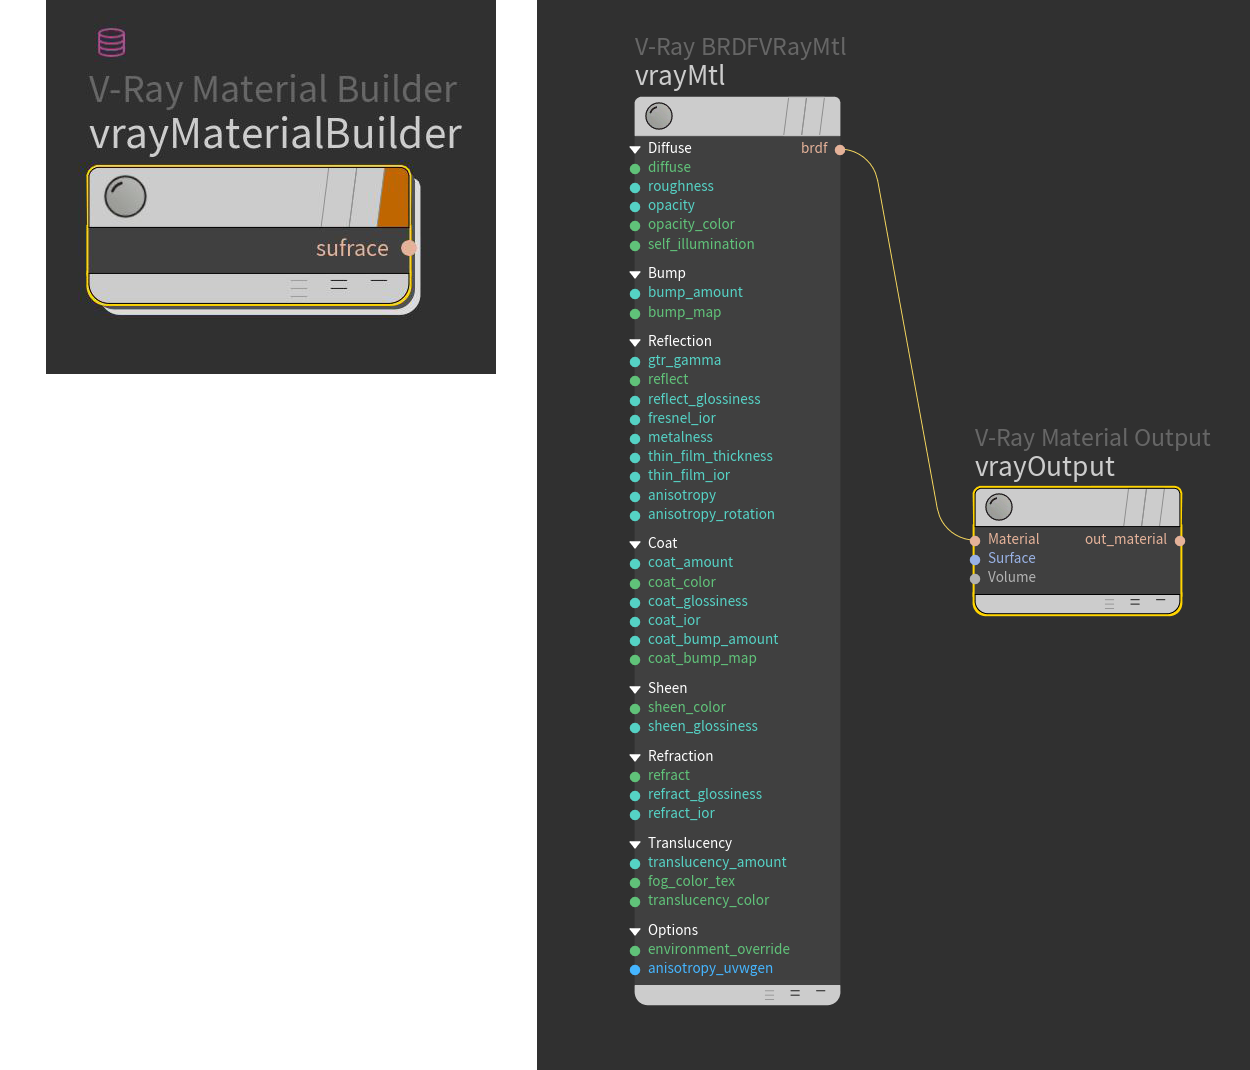Click the coat_amount input connector dot
Screen dimensions: 1250x1070
click(635, 564)
